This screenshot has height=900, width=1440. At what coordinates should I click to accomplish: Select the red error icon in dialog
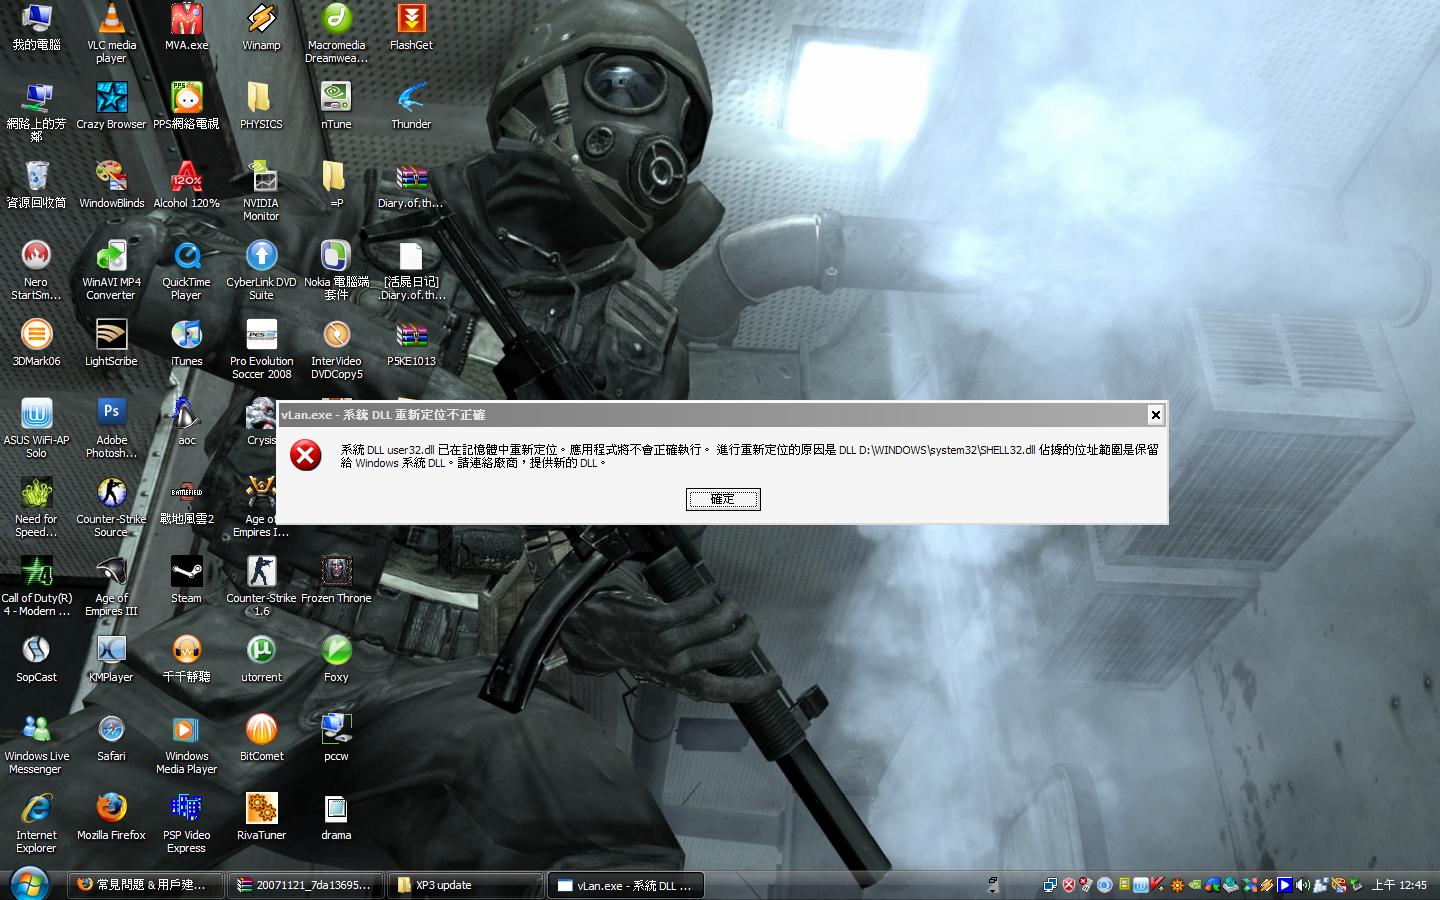(306, 455)
